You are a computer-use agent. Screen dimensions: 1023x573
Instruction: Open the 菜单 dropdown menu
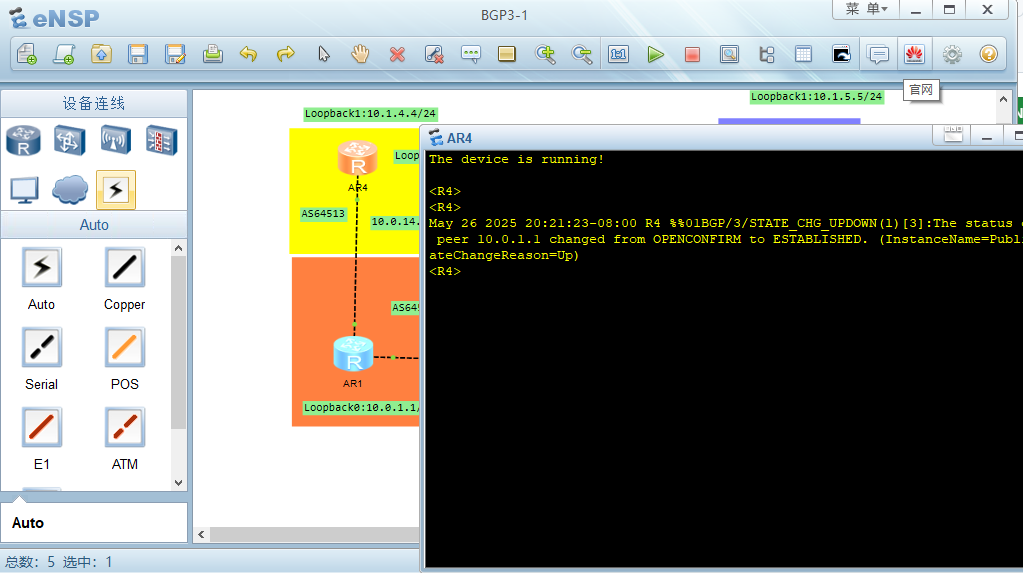[866, 9]
